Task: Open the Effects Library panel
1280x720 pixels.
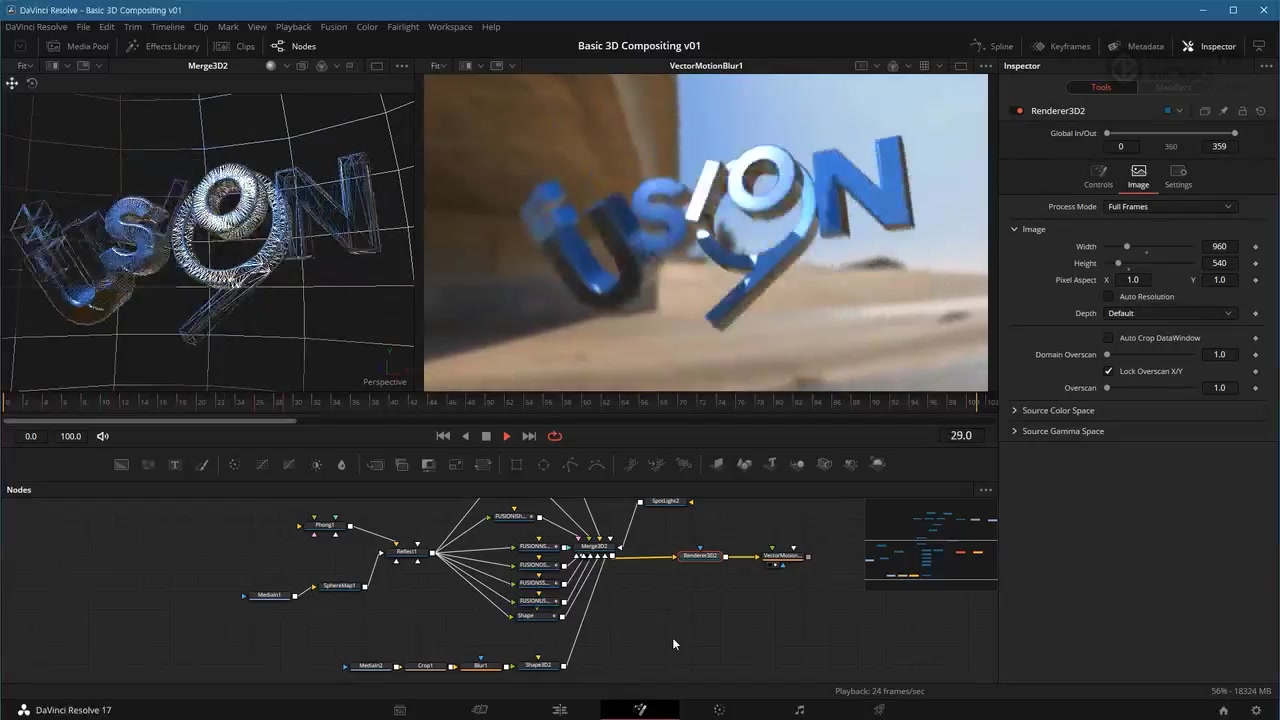Action: click(163, 46)
